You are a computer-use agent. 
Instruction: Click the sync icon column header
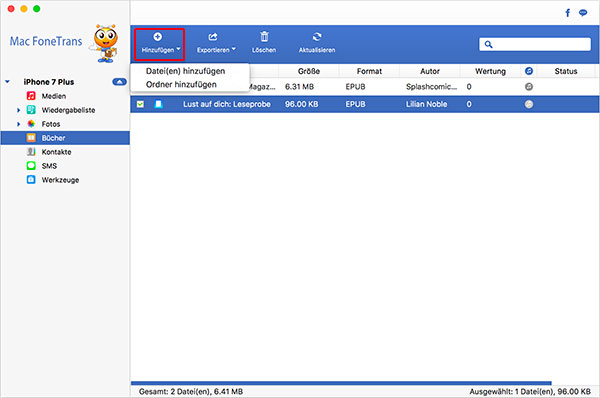click(529, 71)
